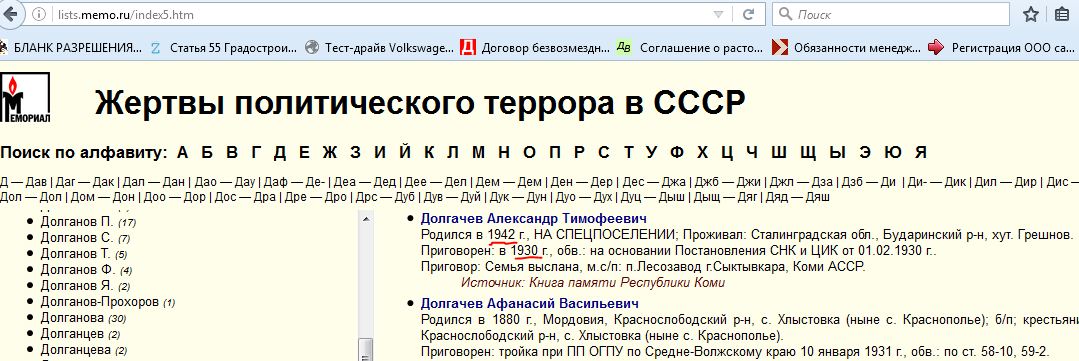This screenshot has width=1079, height=361.
Task: Reload the page with refresh icon
Action: 749,14
